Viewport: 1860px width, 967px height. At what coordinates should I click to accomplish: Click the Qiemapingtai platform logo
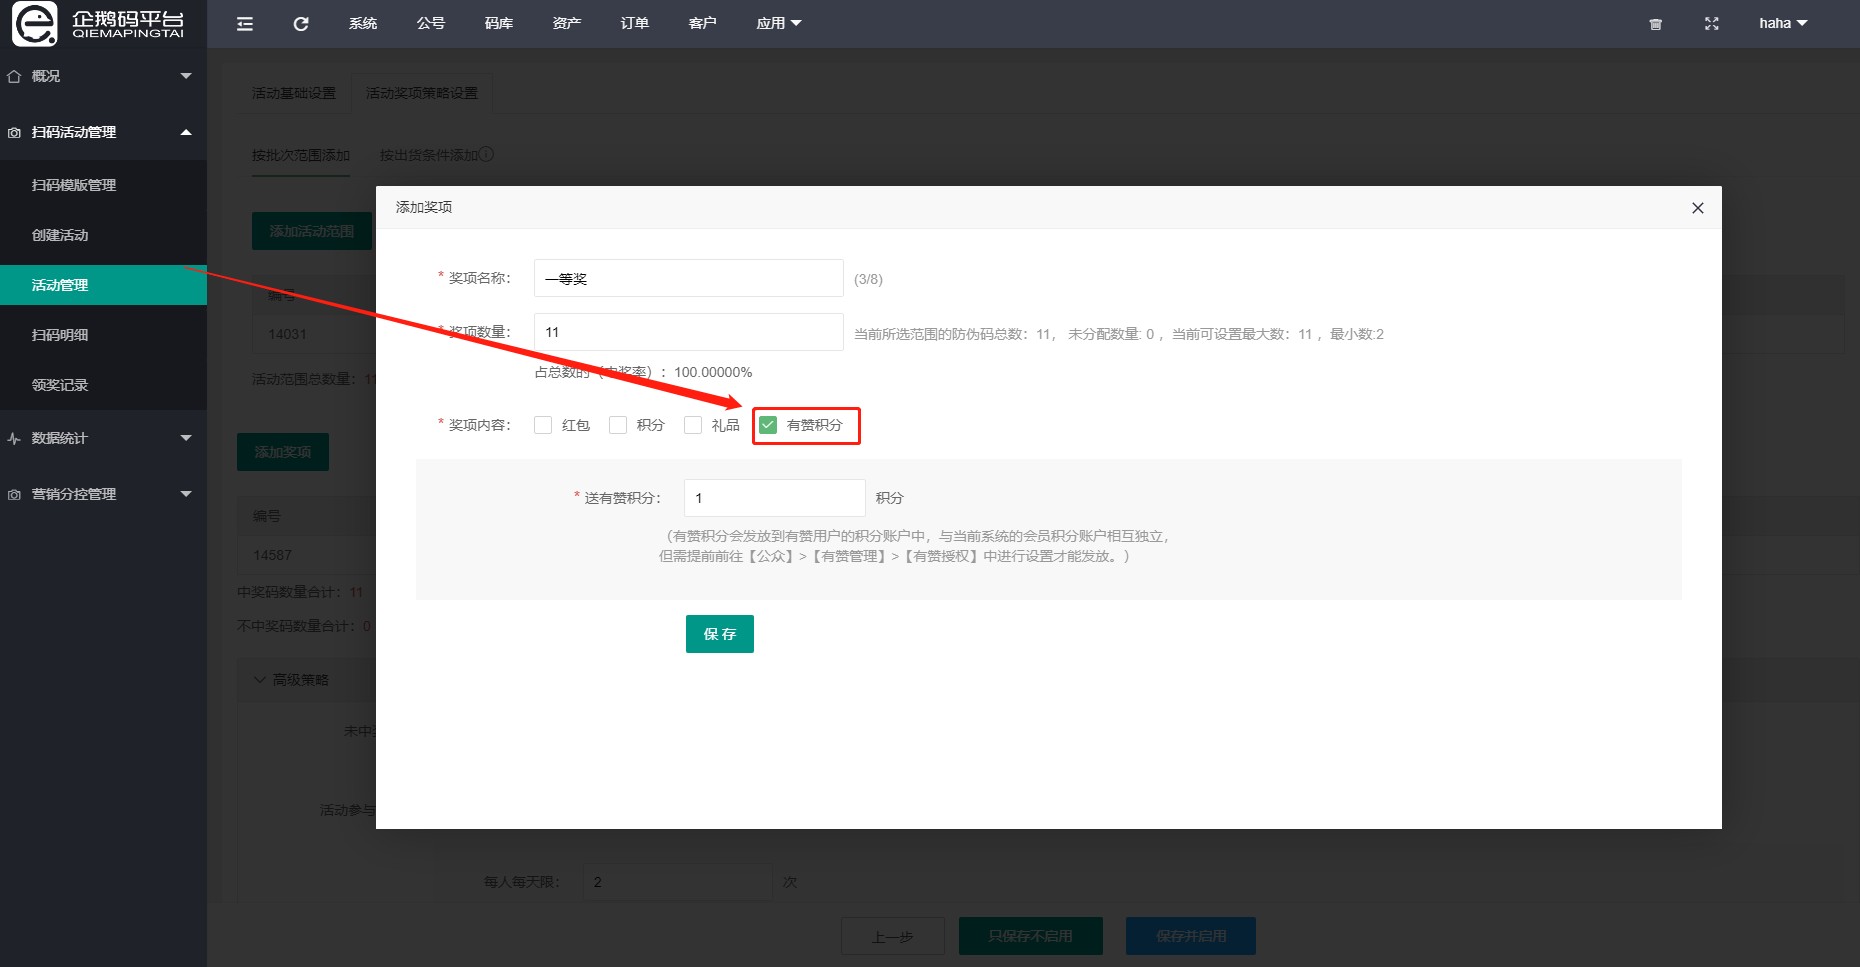(98, 24)
